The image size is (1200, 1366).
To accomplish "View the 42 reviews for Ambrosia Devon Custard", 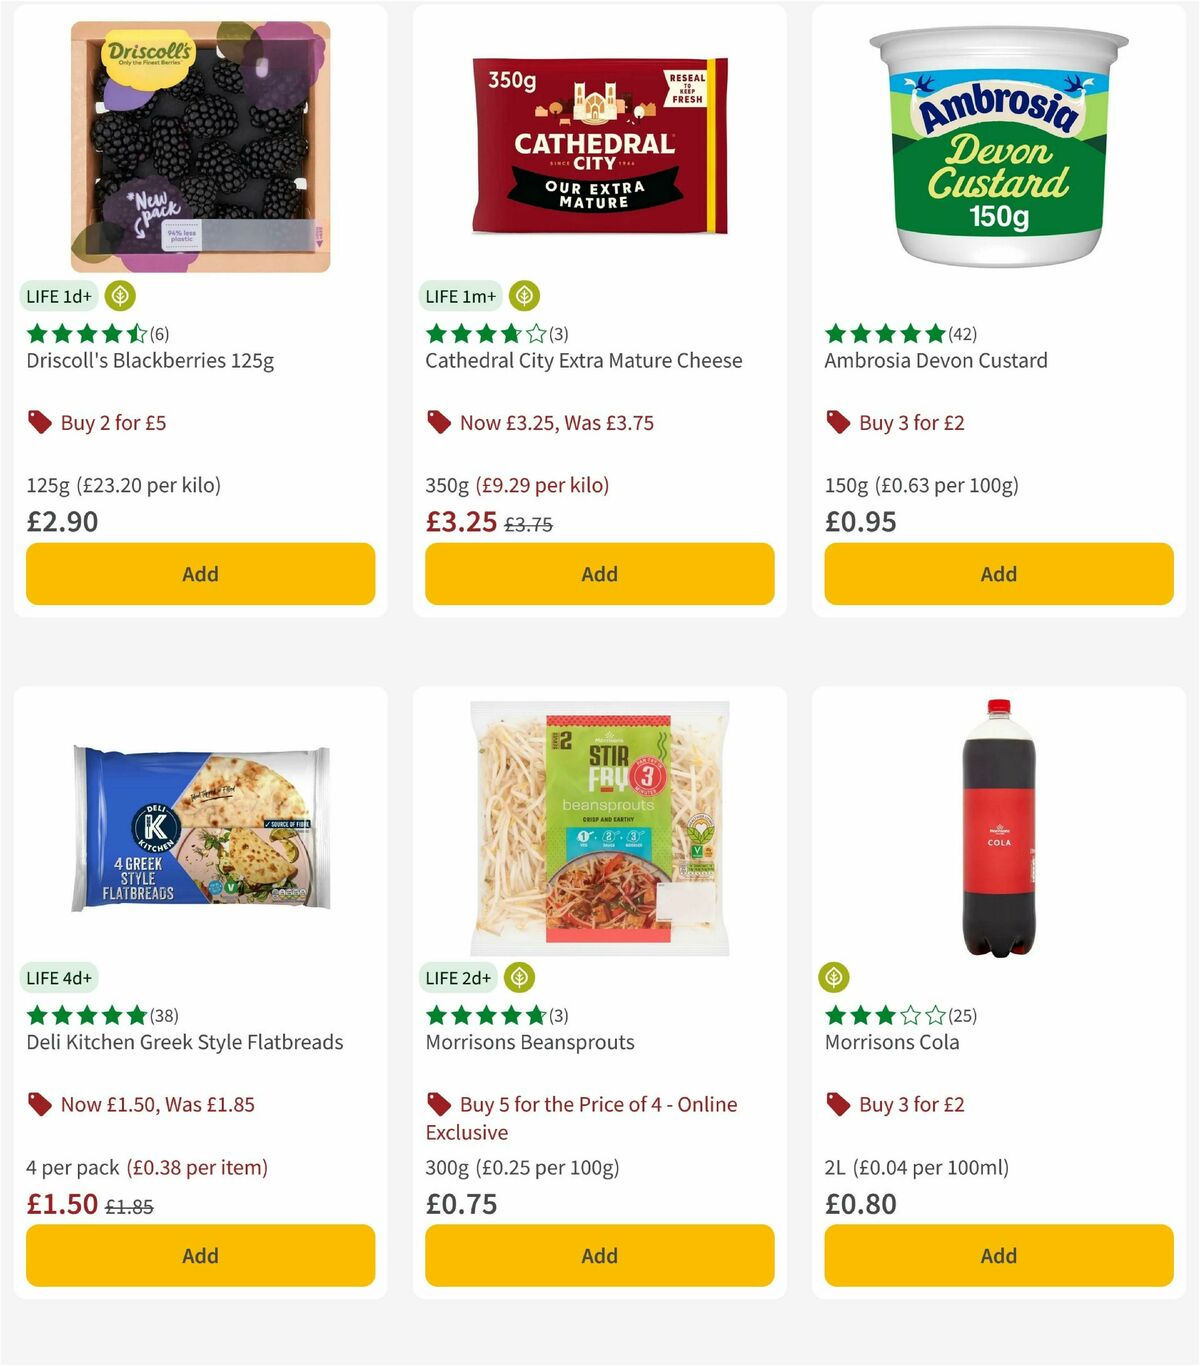I will [x=962, y=334].
